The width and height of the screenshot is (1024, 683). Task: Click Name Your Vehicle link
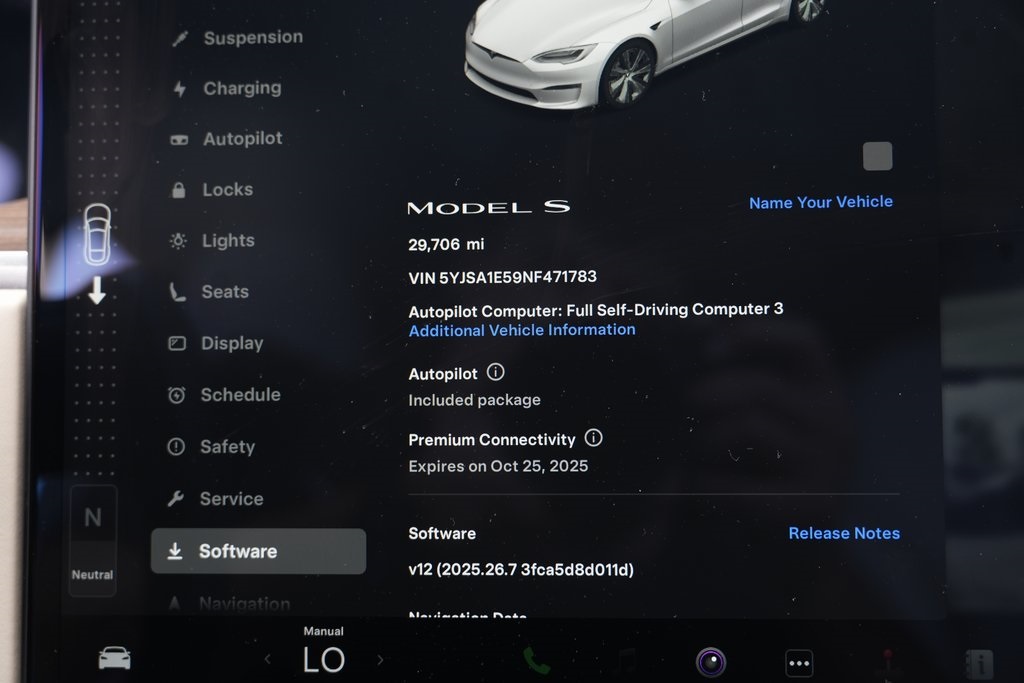(821, 202)
